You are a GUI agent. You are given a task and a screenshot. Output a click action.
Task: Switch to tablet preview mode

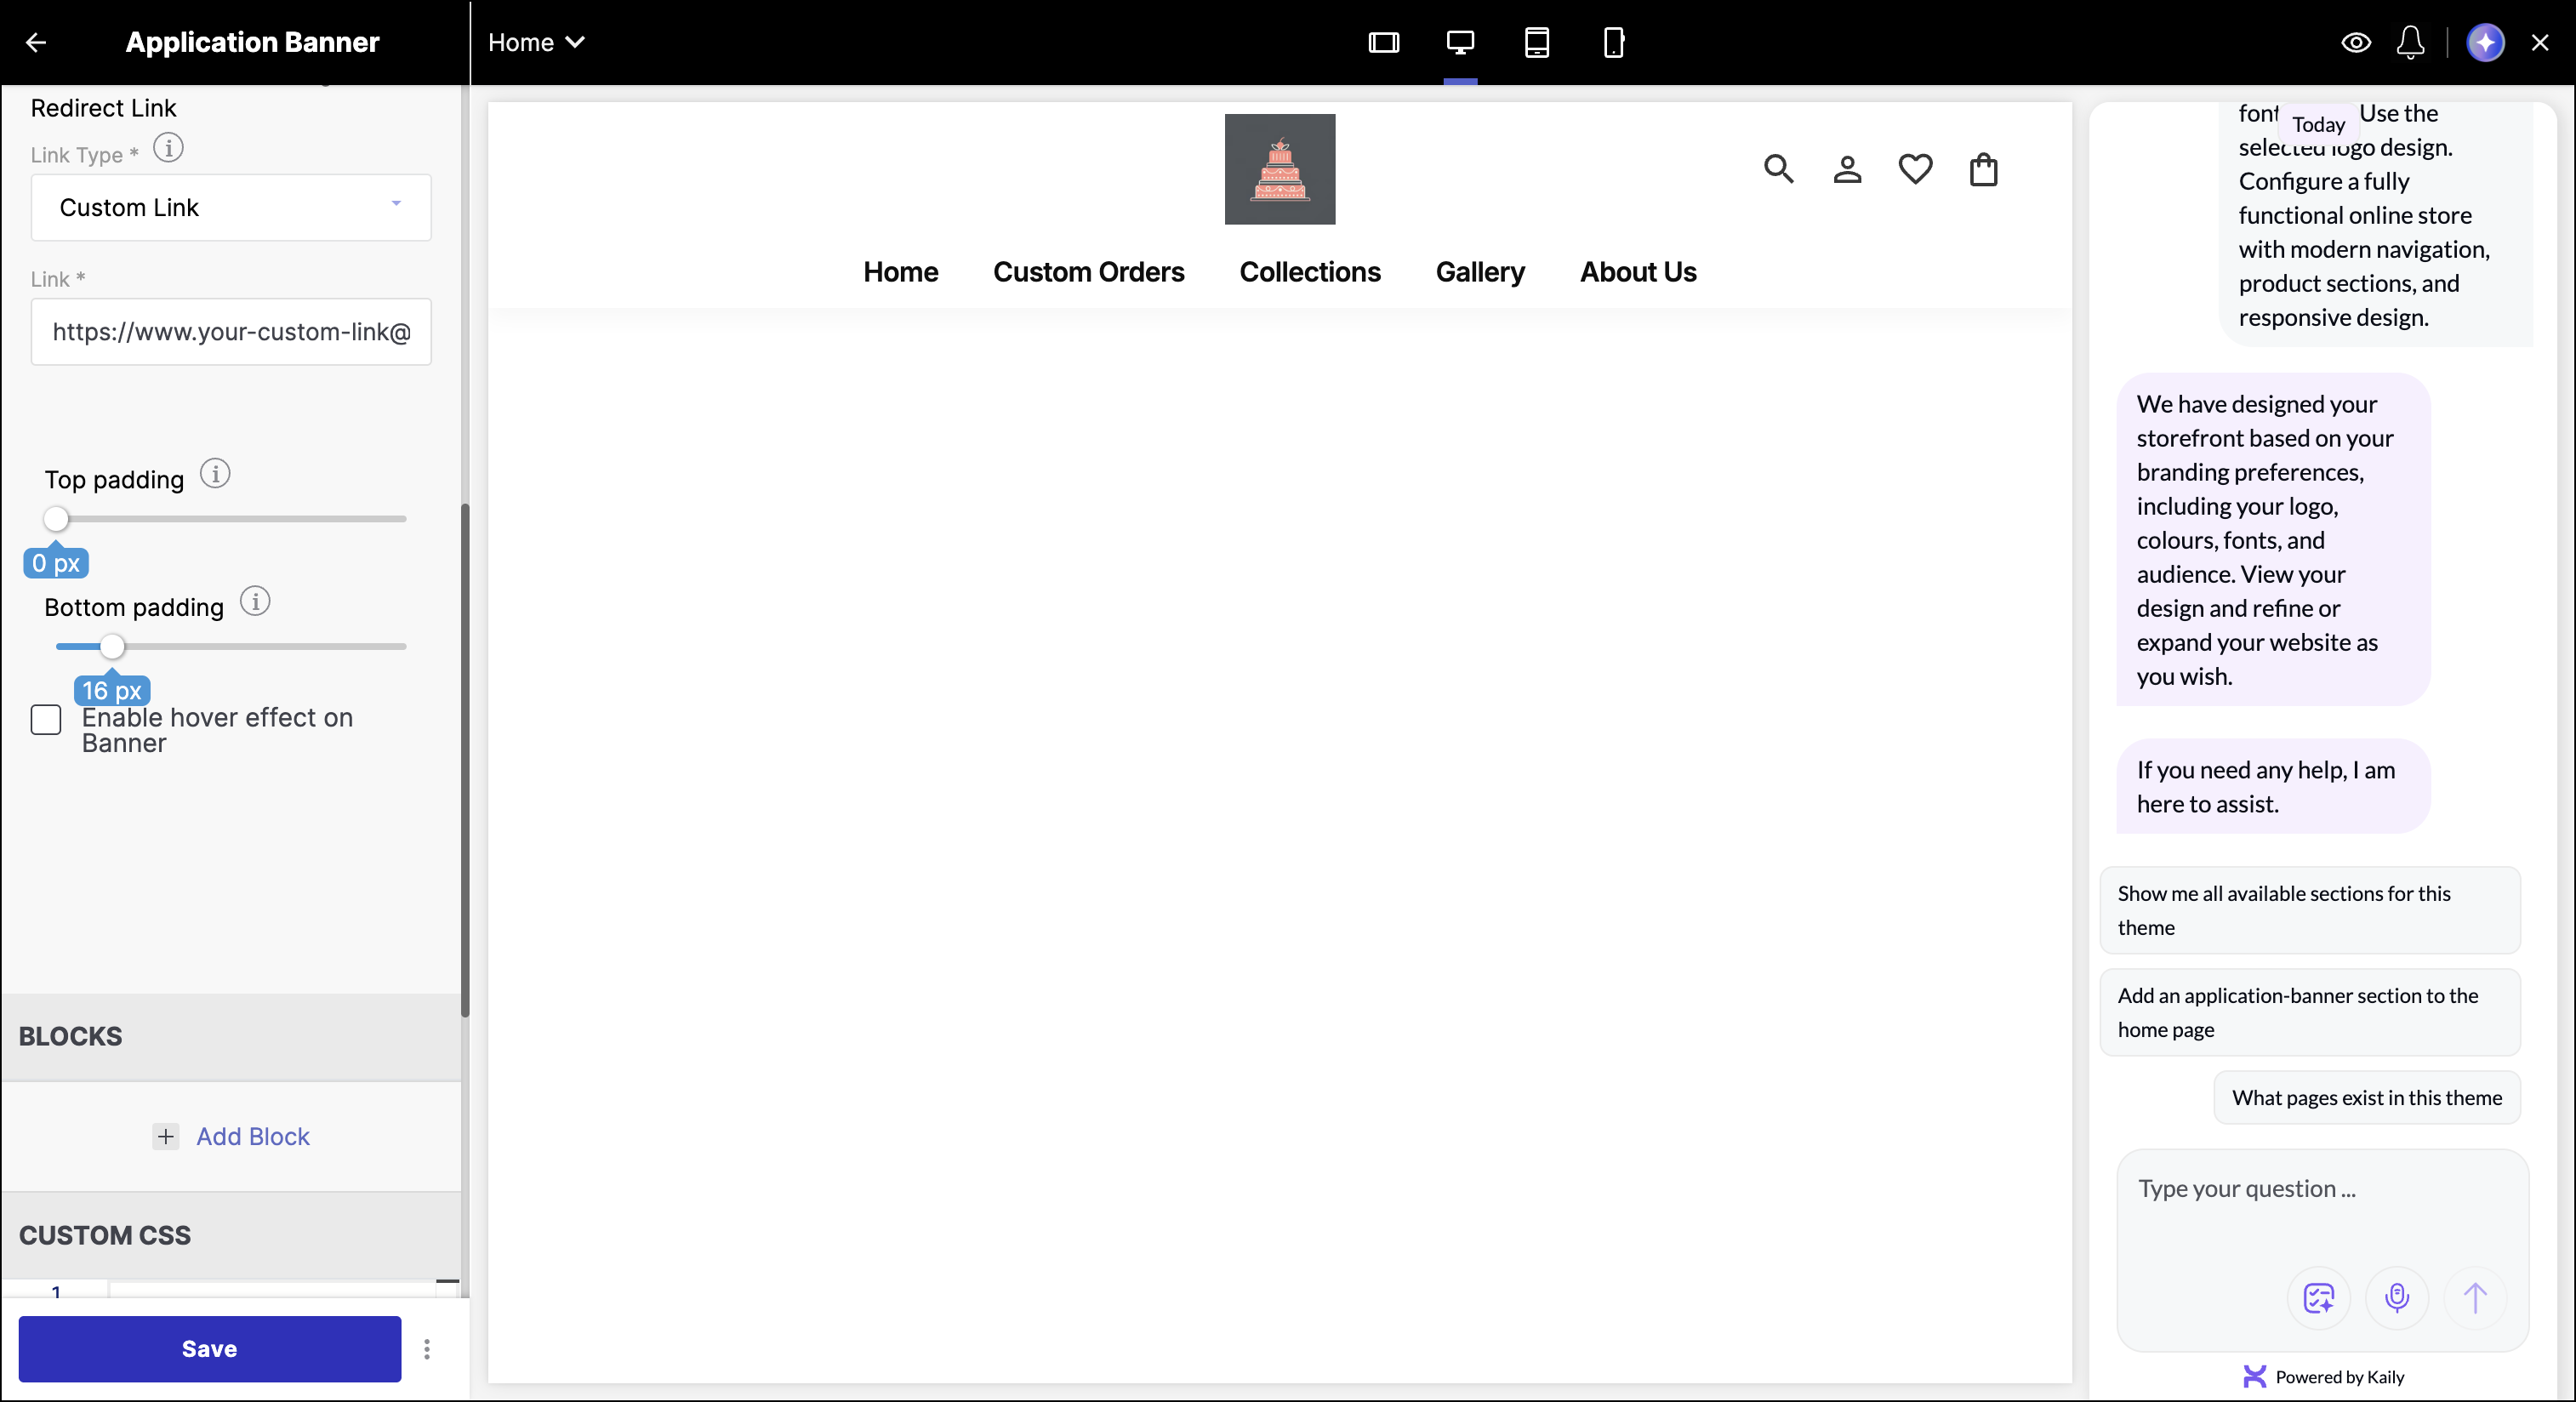(1537, 43)
